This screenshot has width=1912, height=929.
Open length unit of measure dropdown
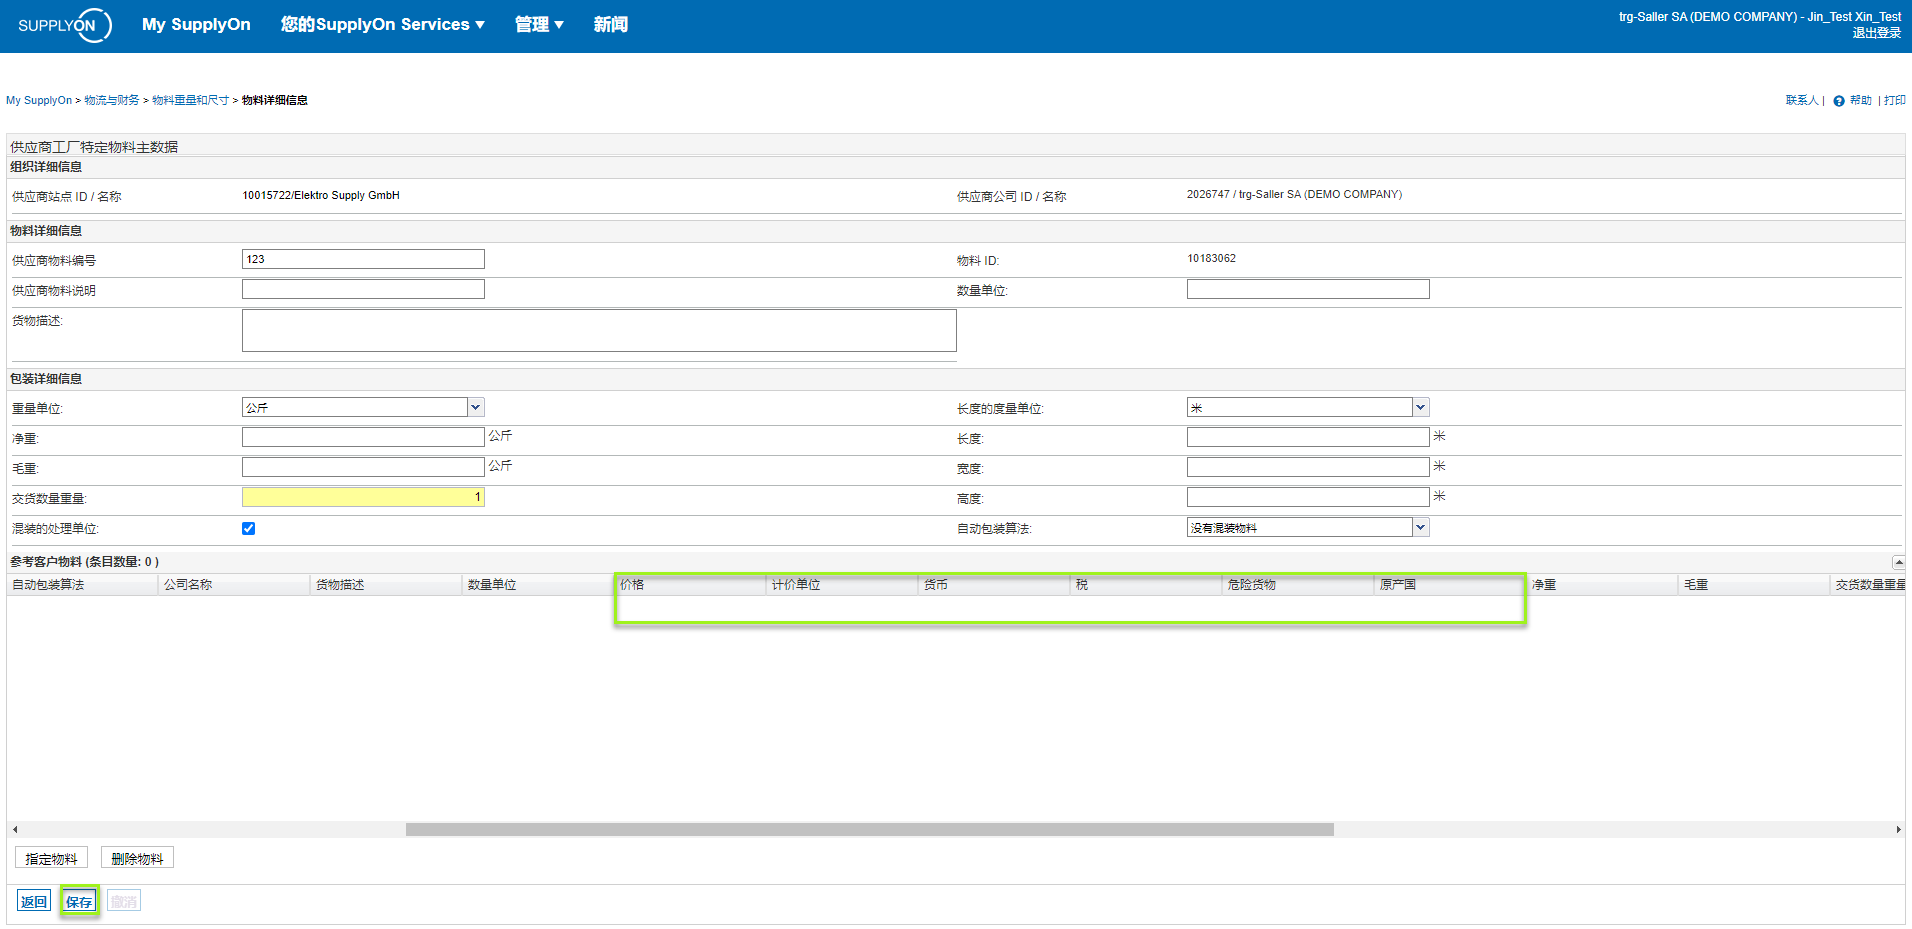(x=1421, y=407)
